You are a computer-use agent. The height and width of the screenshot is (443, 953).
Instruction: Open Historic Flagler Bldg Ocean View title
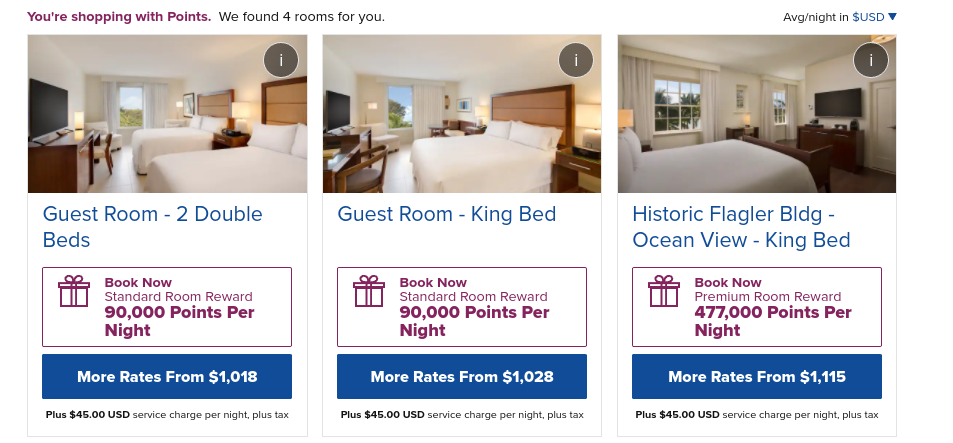pyautogui.click(x=741, y=227)
